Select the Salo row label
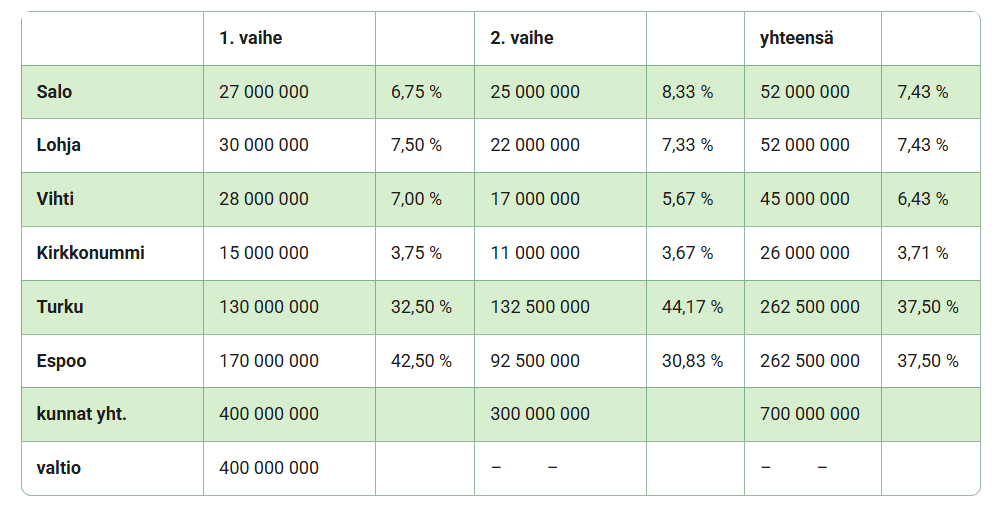The height and width of the screenshot is (511, 1000). pos(54,92)
